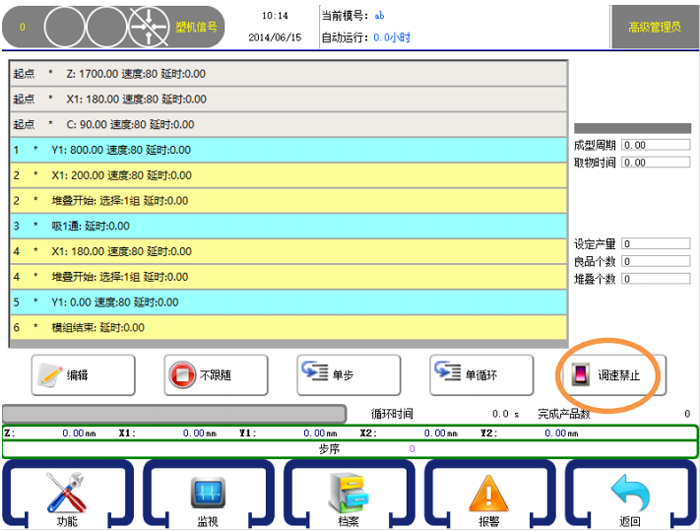Click the cycle progress bar

point(173,412)
